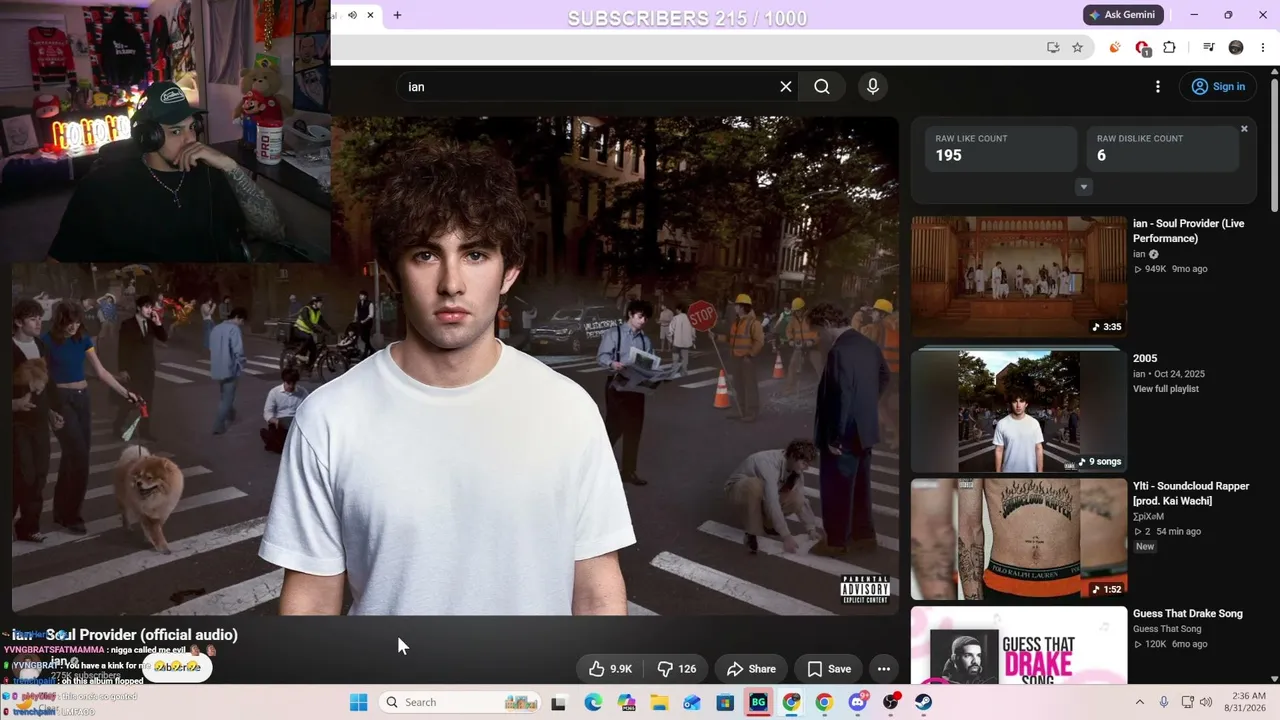This screenshot has width=1280, height=720.
Task: Dislike the video (126)
Action: tap(676, 669)
